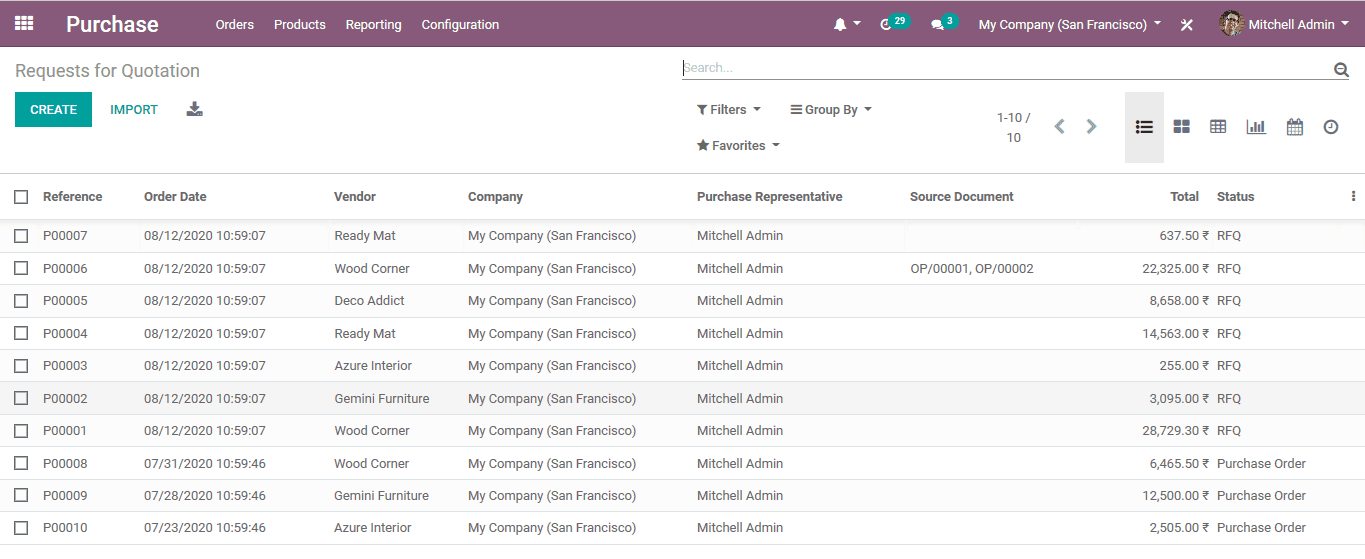Image resolution: width=1365 pixels, height=559 pixels.
Task: Sort by Vendor column header
Action: coord(355,197)
